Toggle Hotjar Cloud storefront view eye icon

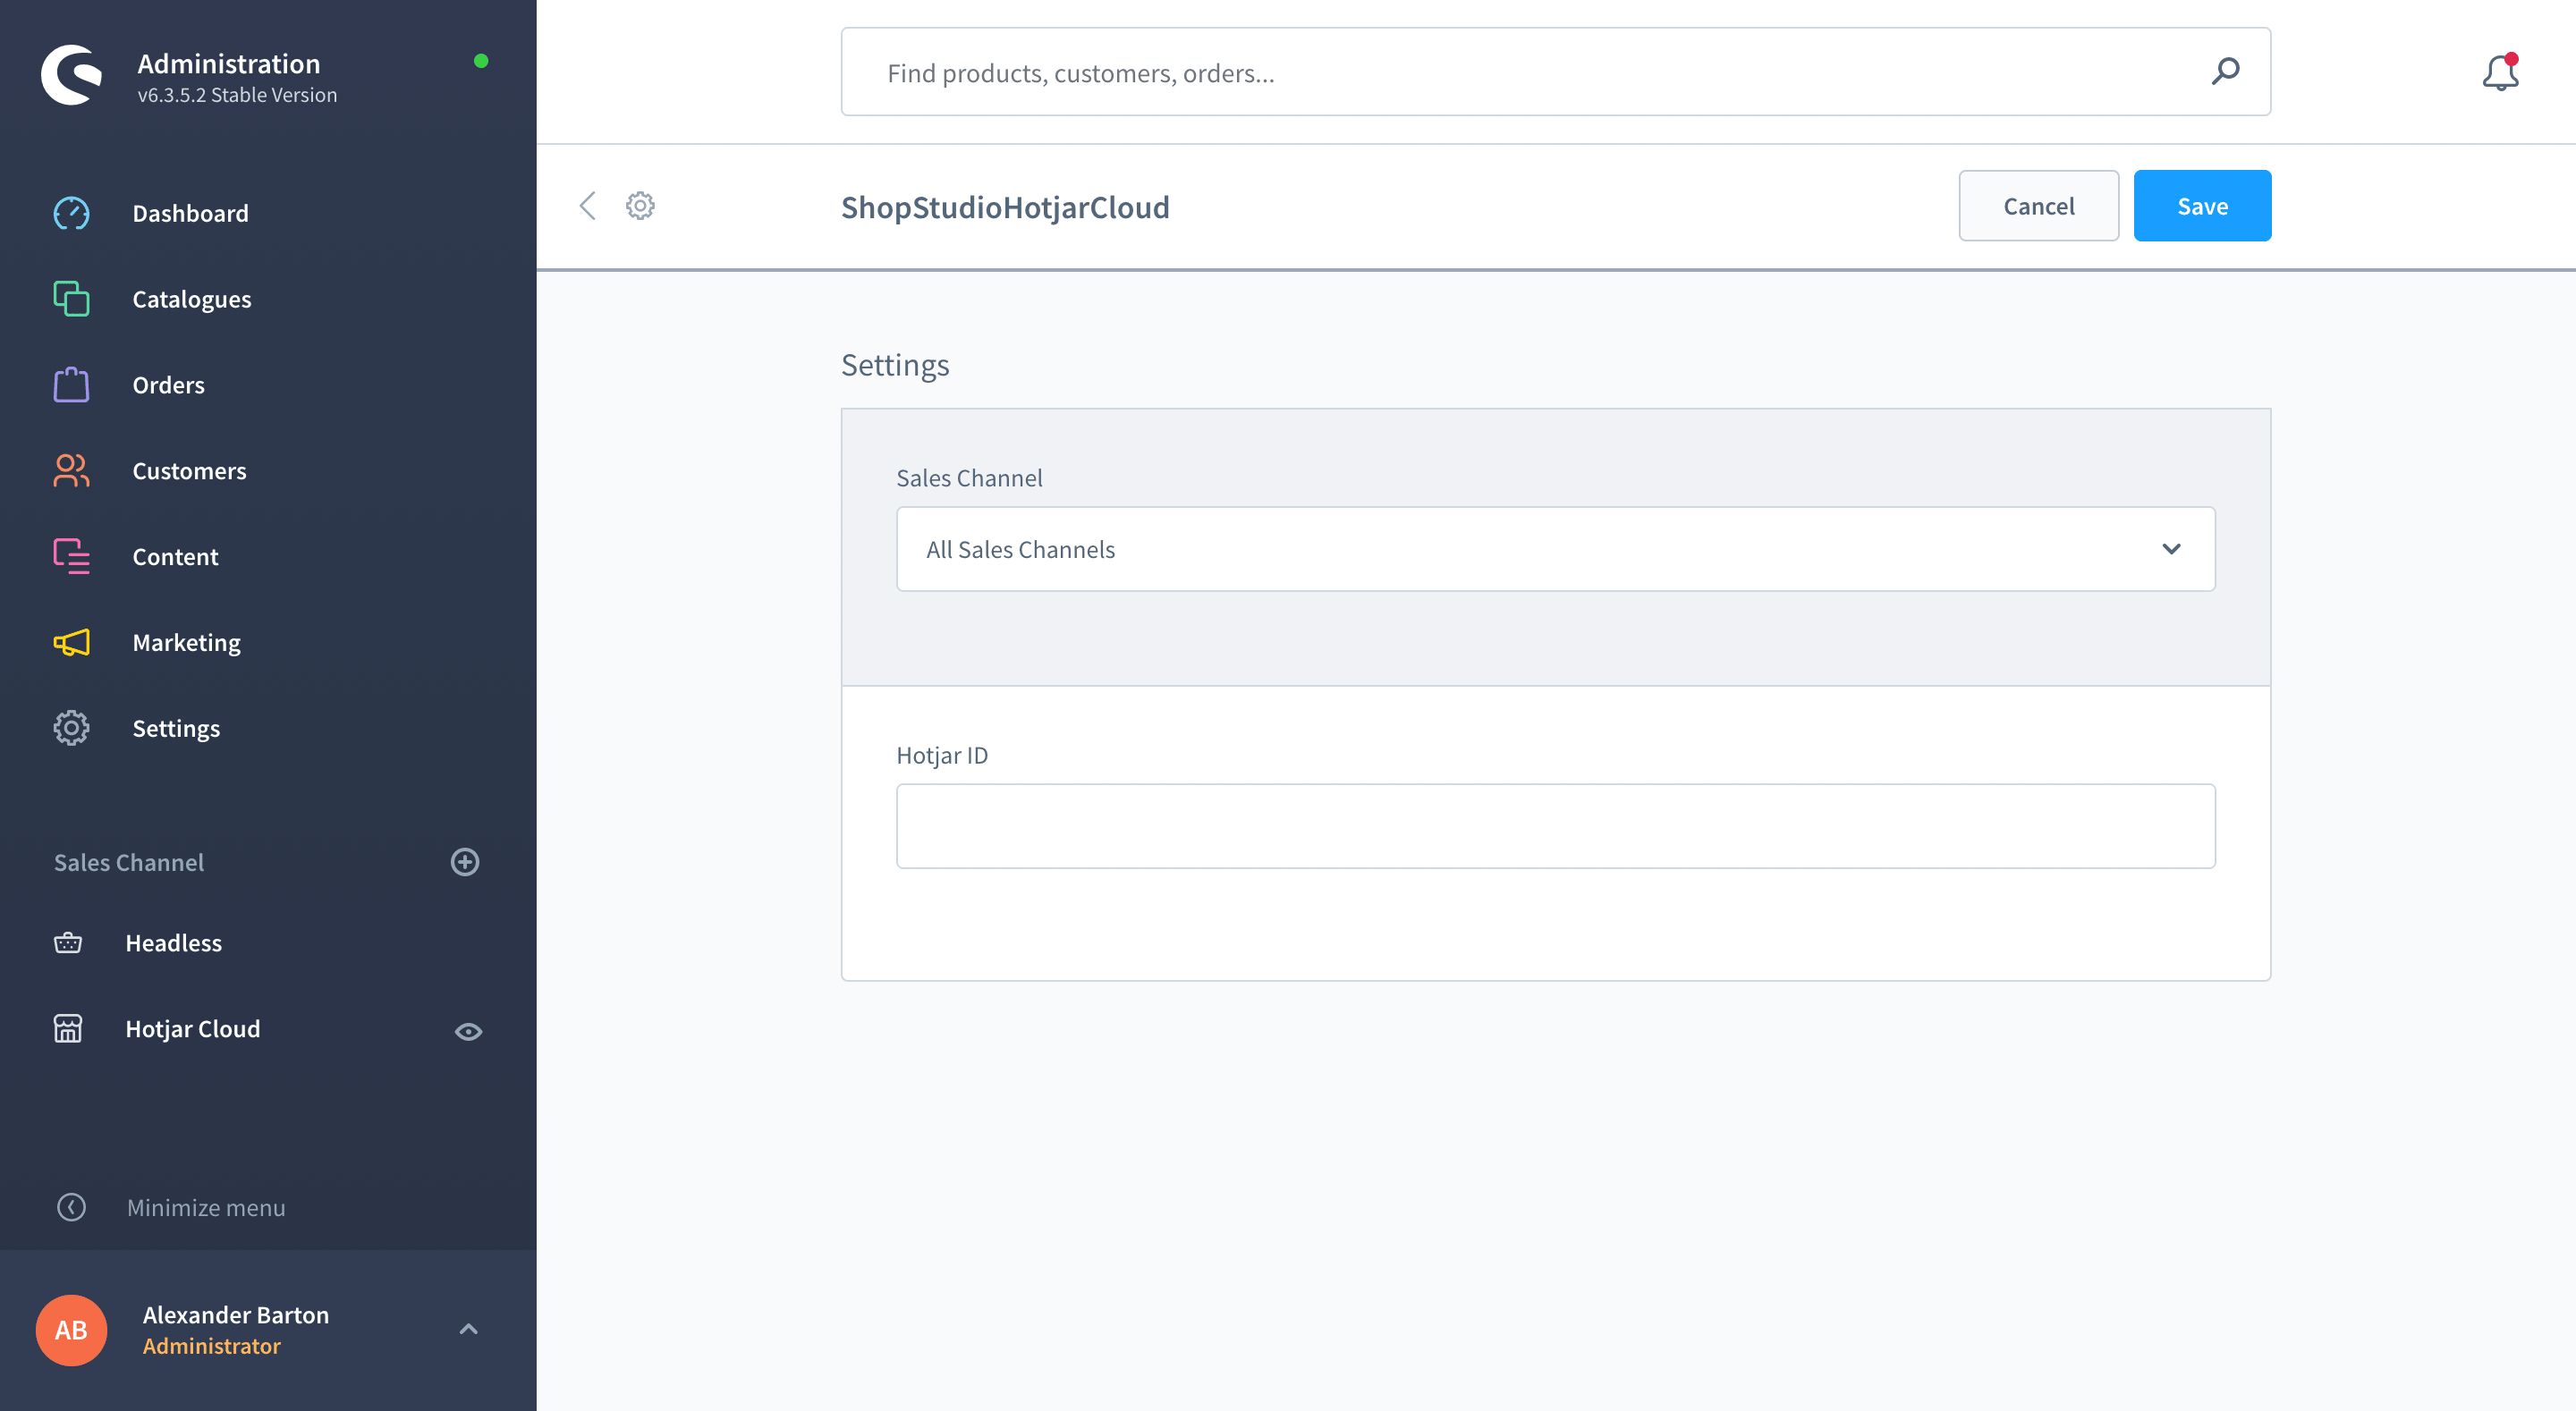(x=468, y=1032)
